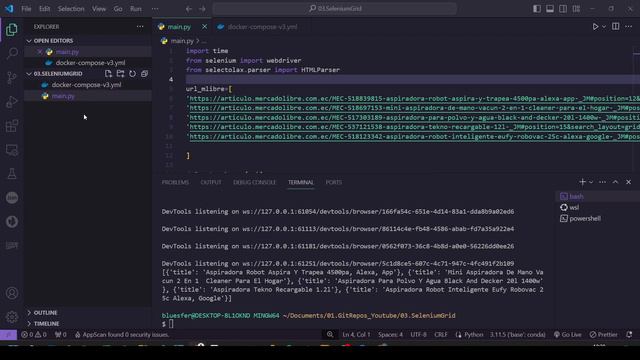640x360 pixels.
Task: Change Python language mode in status bar
Action: [473, 335]
